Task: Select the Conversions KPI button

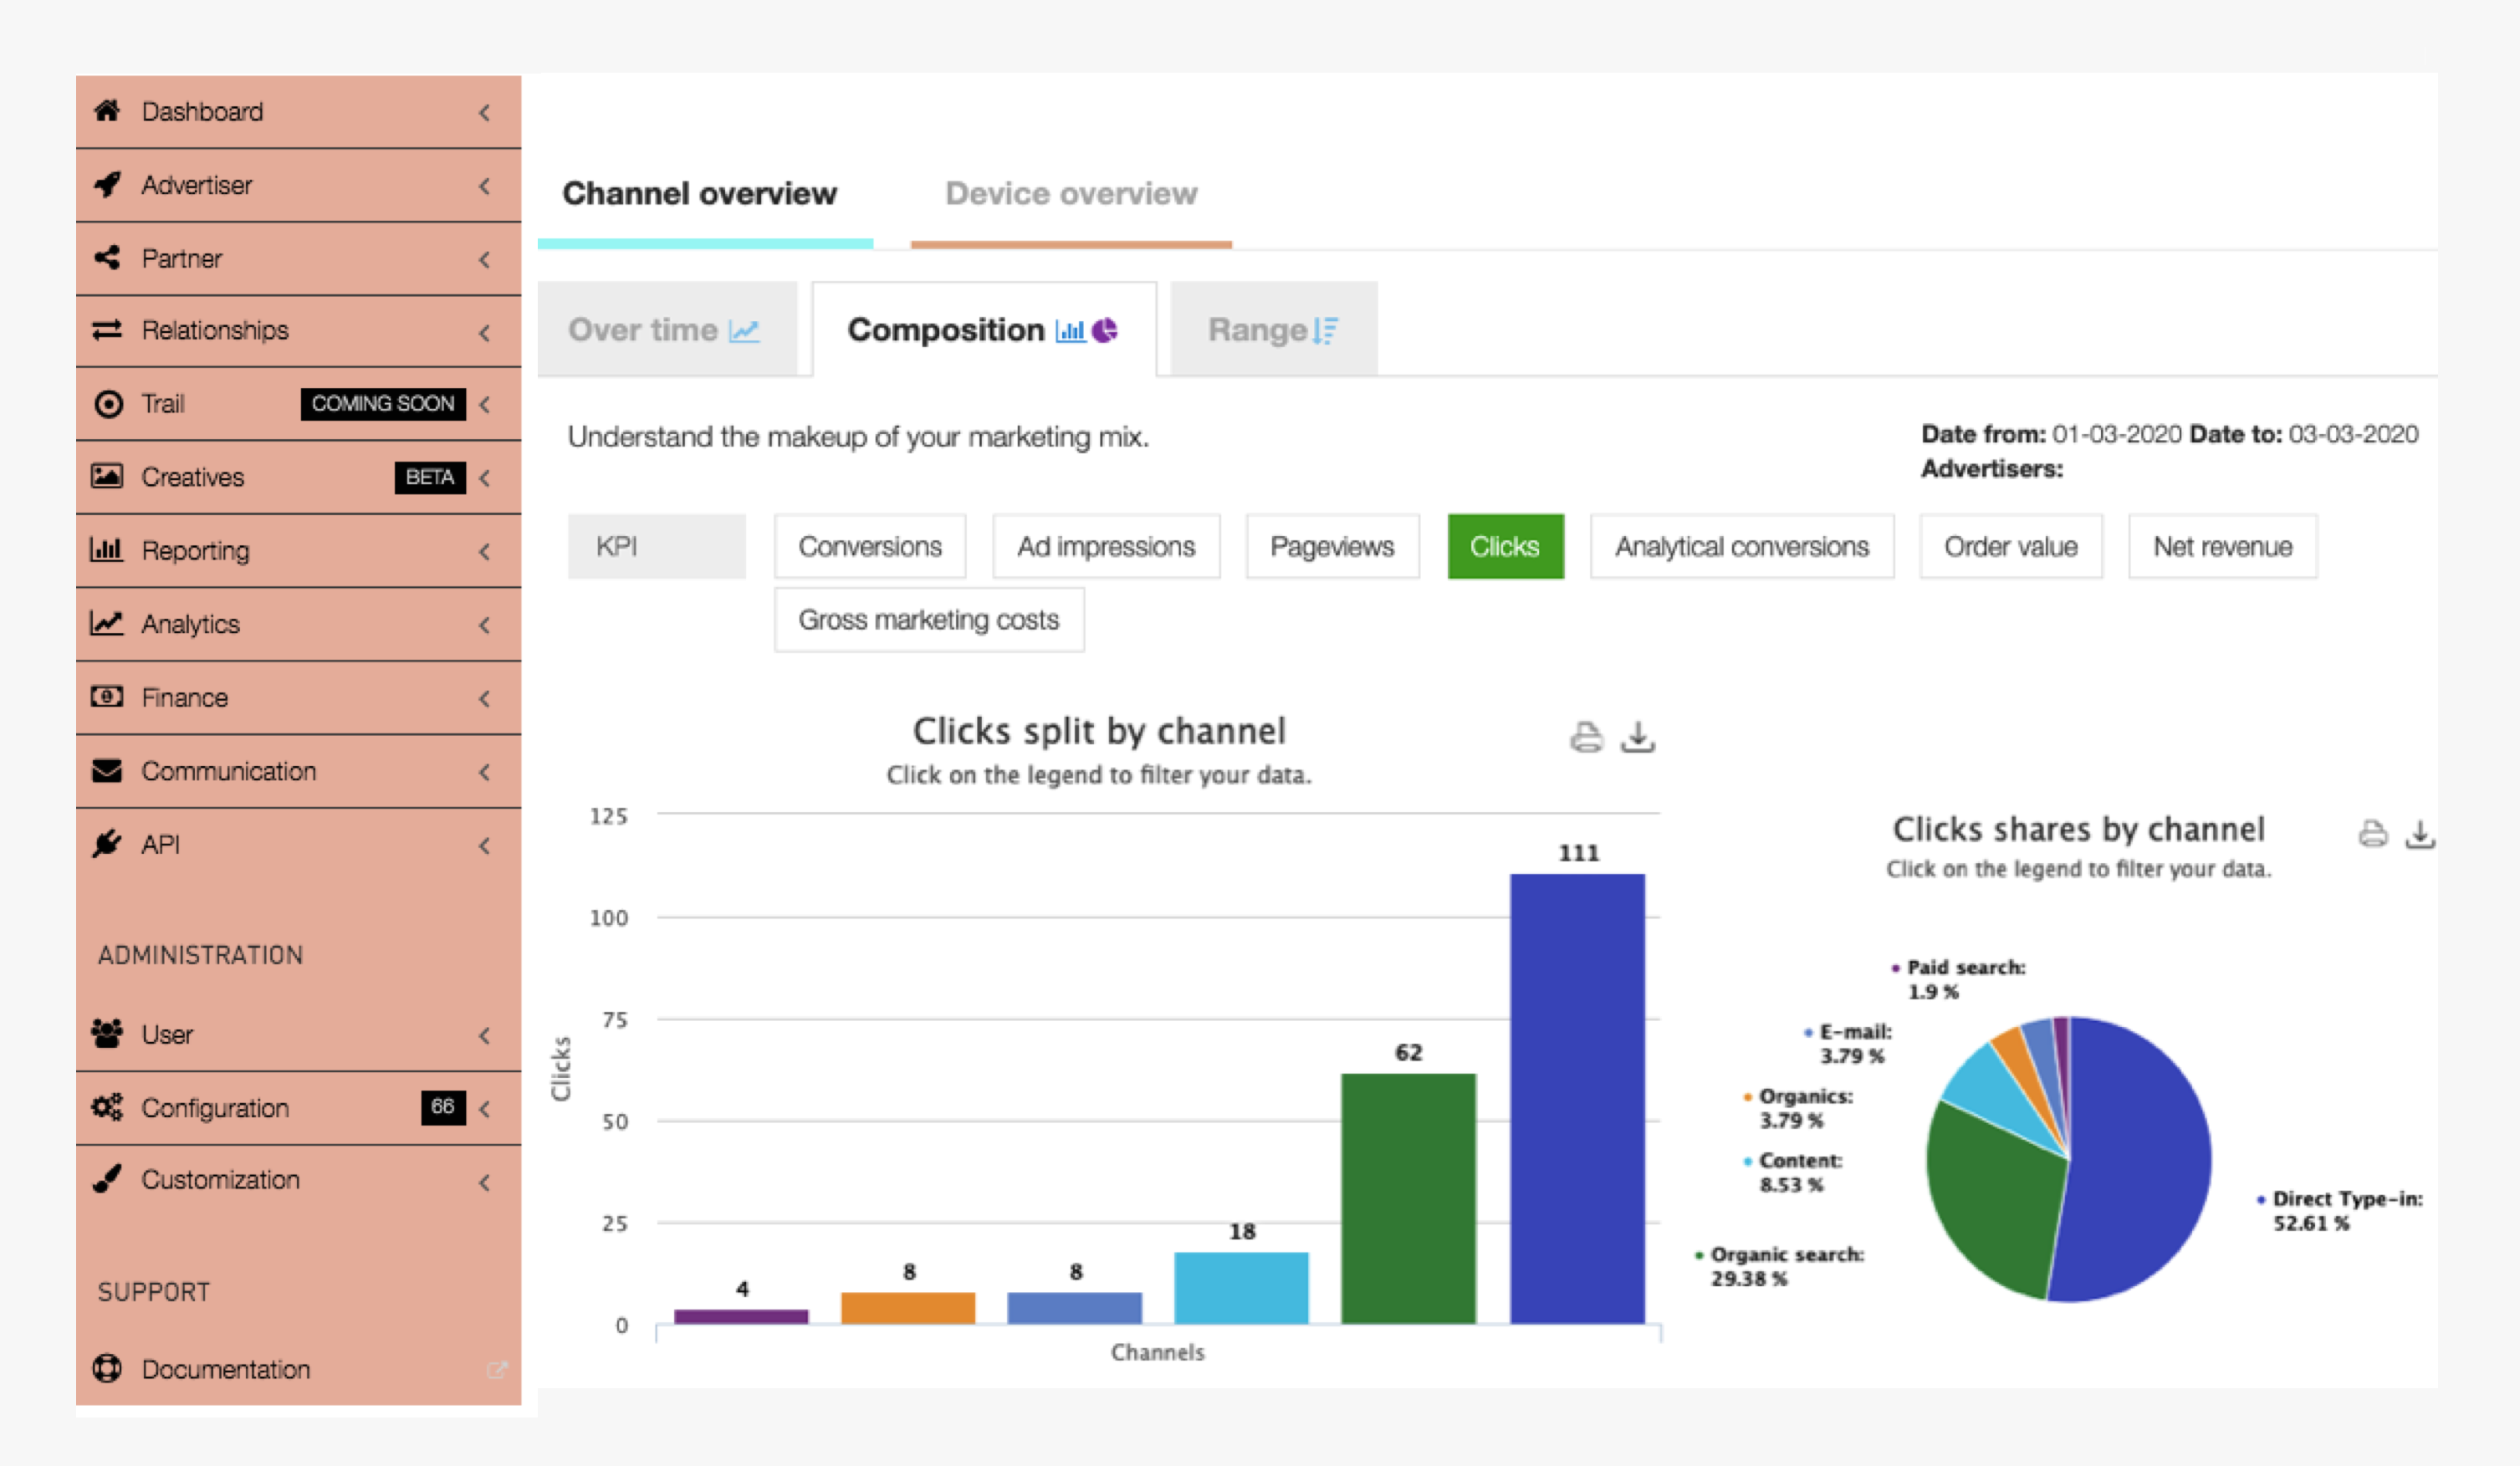Action: 869,544
